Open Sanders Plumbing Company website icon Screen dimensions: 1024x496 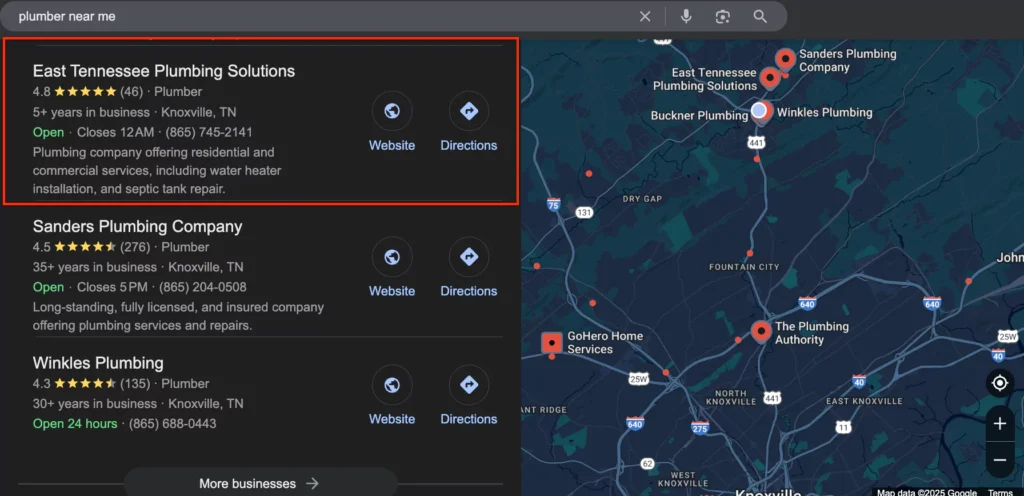[x=392, y=257]
